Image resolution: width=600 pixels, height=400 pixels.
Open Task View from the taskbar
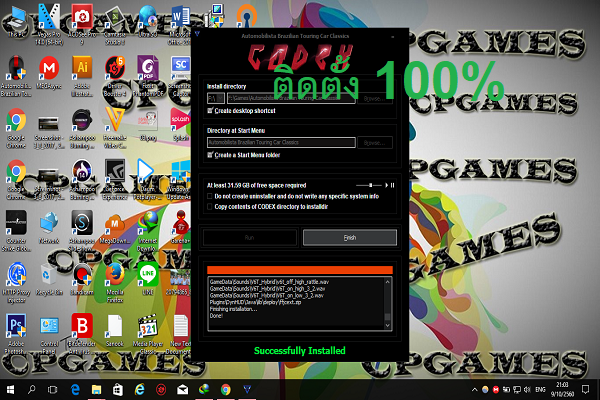point(52,390)
